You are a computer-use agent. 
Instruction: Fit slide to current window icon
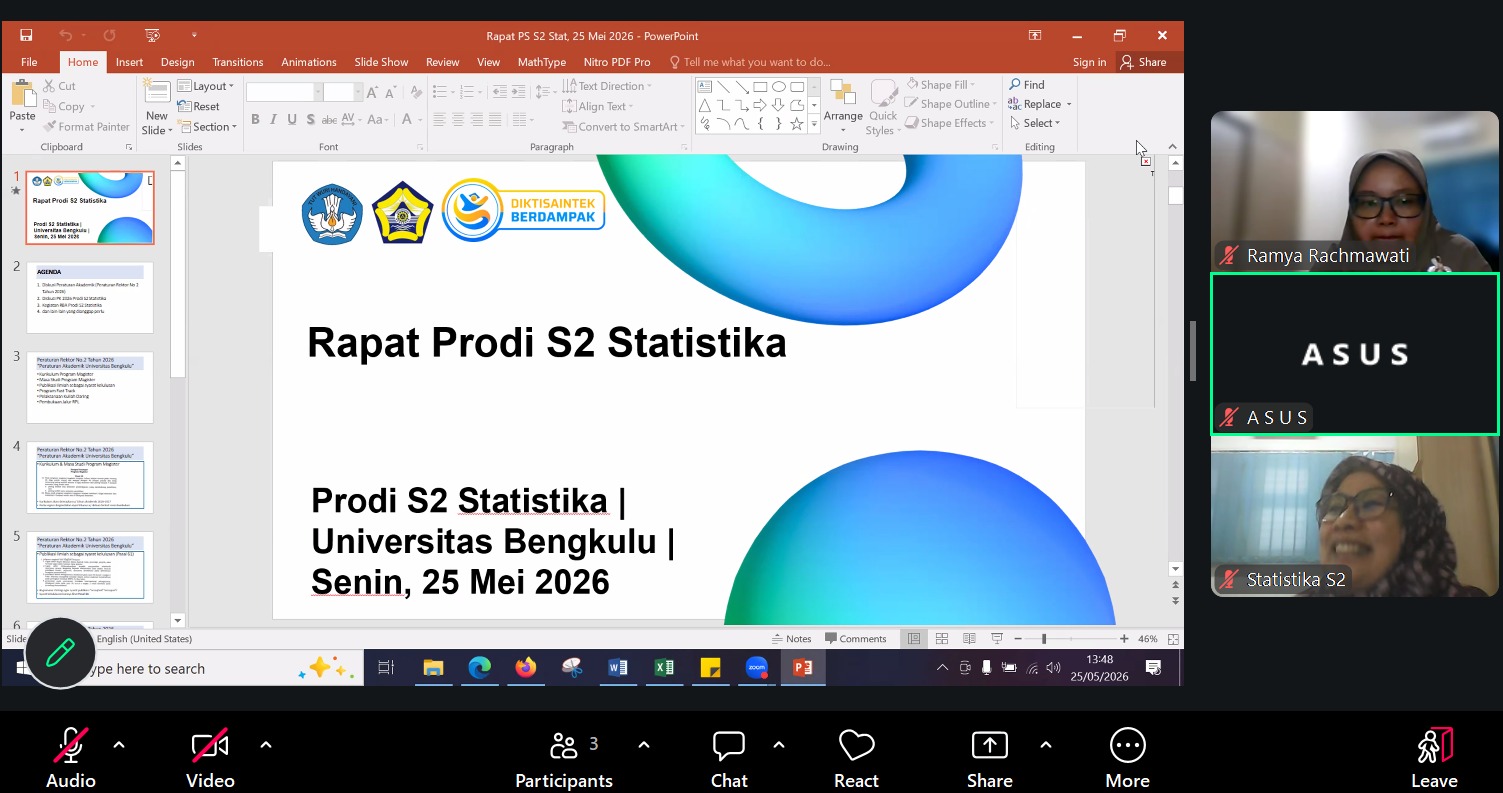[1174, 638]
